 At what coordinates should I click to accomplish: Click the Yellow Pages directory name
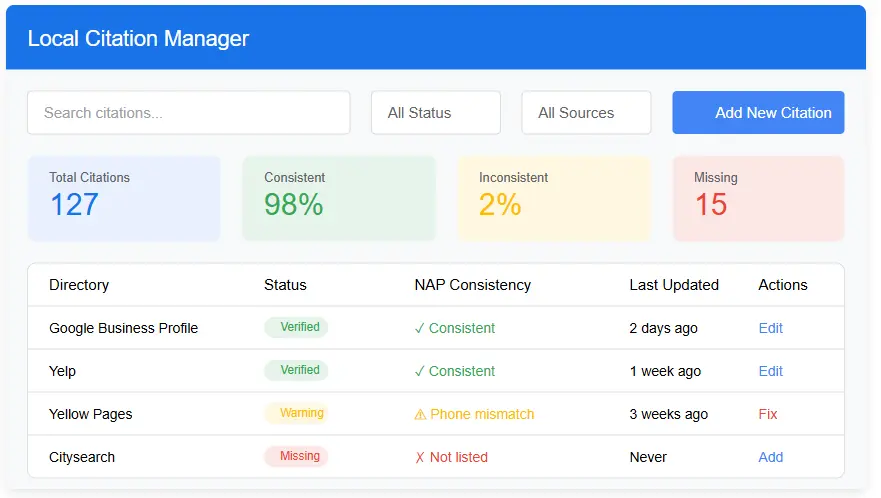click(90, 414)
